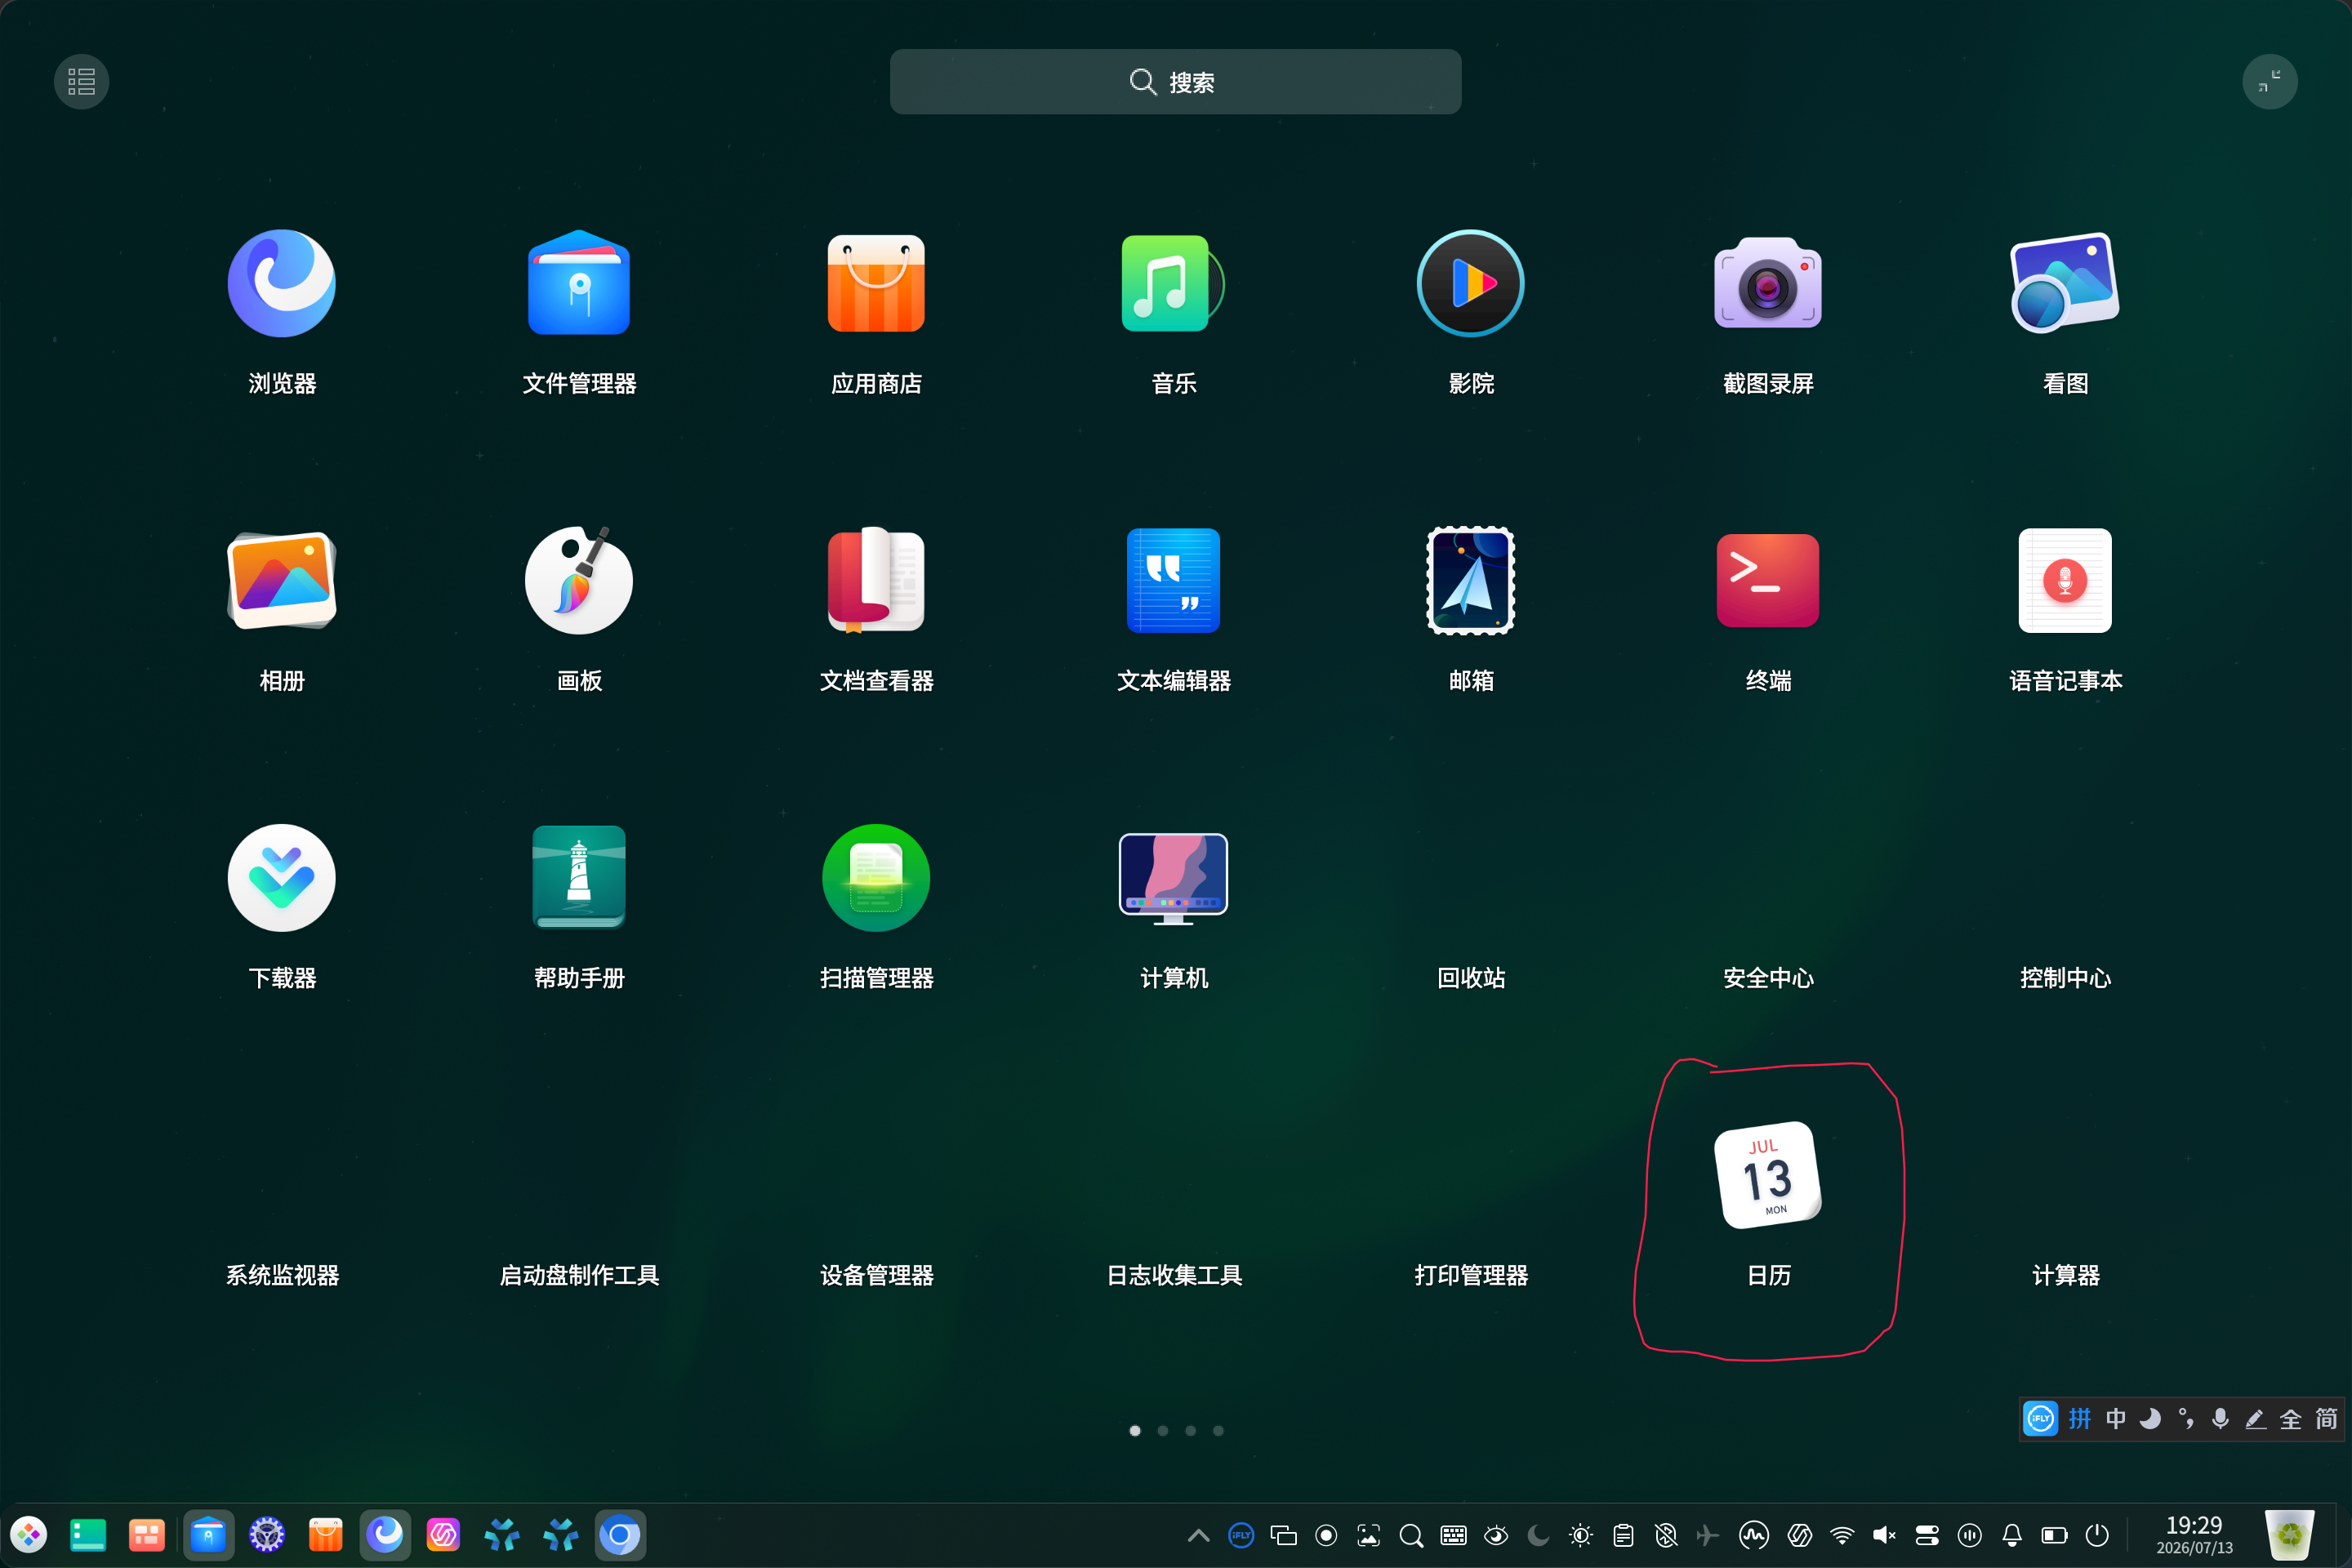Launch 扫描管理器 scan manager
The width and height of the screenshot is (2352, 1568).
(876, 878)
